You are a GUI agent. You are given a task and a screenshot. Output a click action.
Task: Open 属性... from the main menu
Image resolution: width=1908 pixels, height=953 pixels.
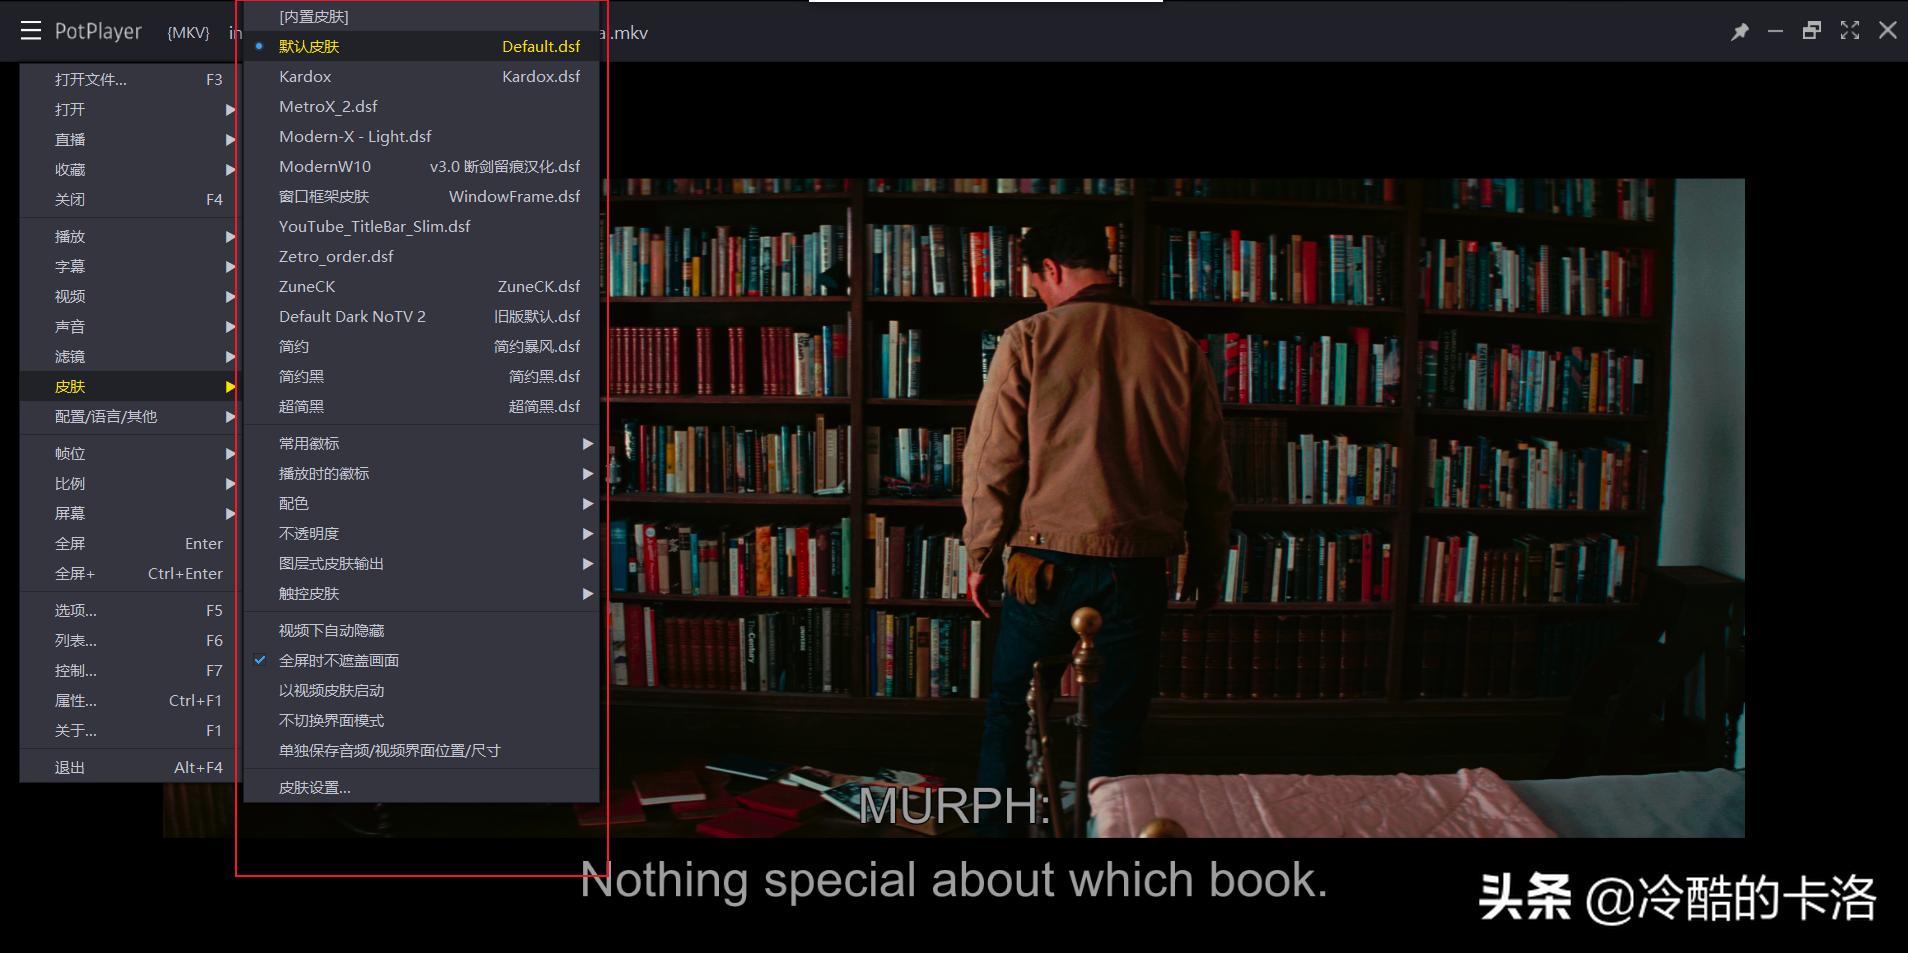click(130, 700)
